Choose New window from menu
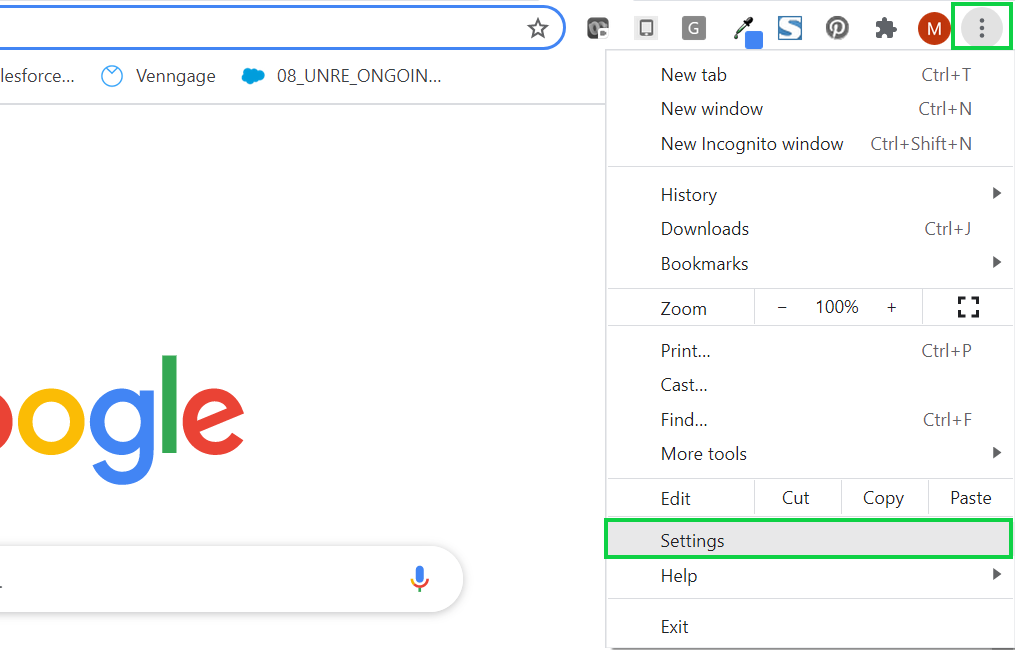Screen dimensions: 1015x650 tap(809, 109)
